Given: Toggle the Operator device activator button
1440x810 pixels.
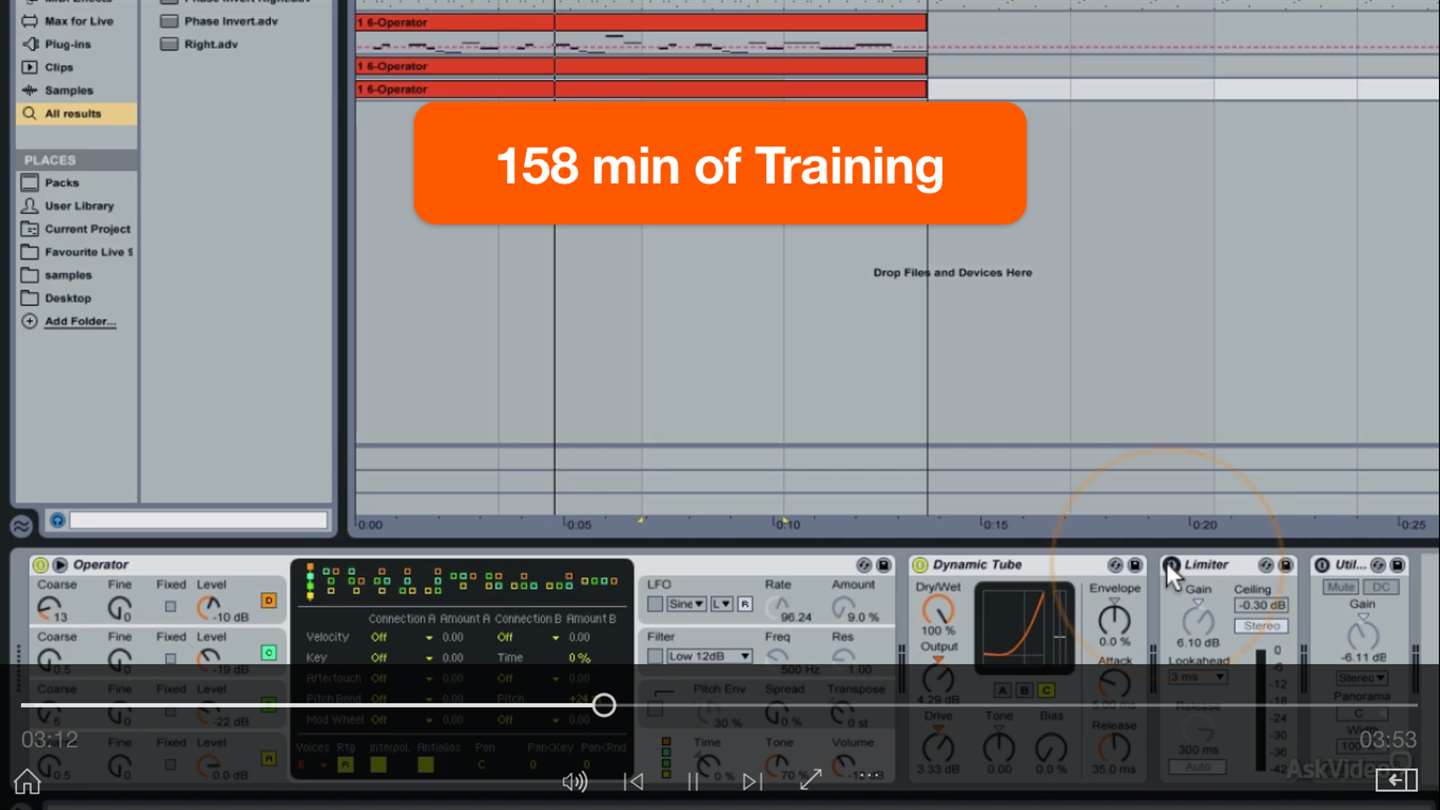Looking at the screenshot, I should [40, 565].
